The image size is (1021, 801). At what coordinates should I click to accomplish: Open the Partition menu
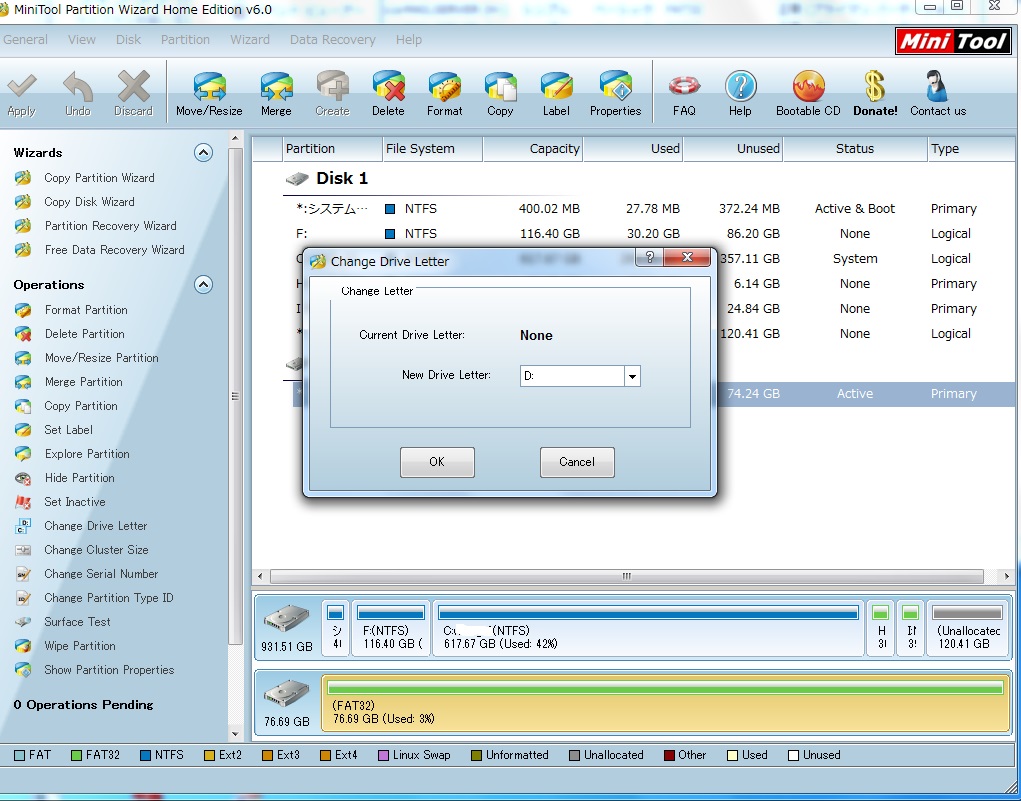click(x=185, y=40)
